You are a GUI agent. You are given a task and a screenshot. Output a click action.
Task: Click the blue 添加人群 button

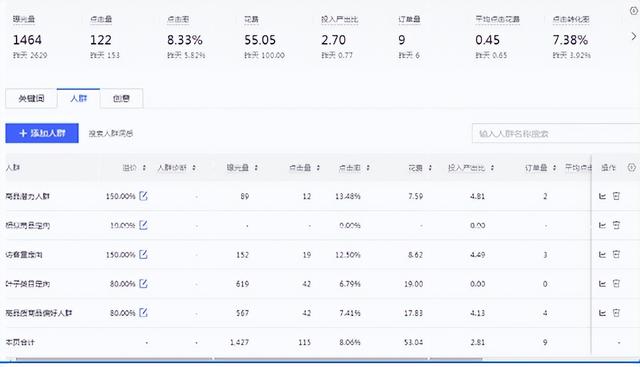(42, 133)
